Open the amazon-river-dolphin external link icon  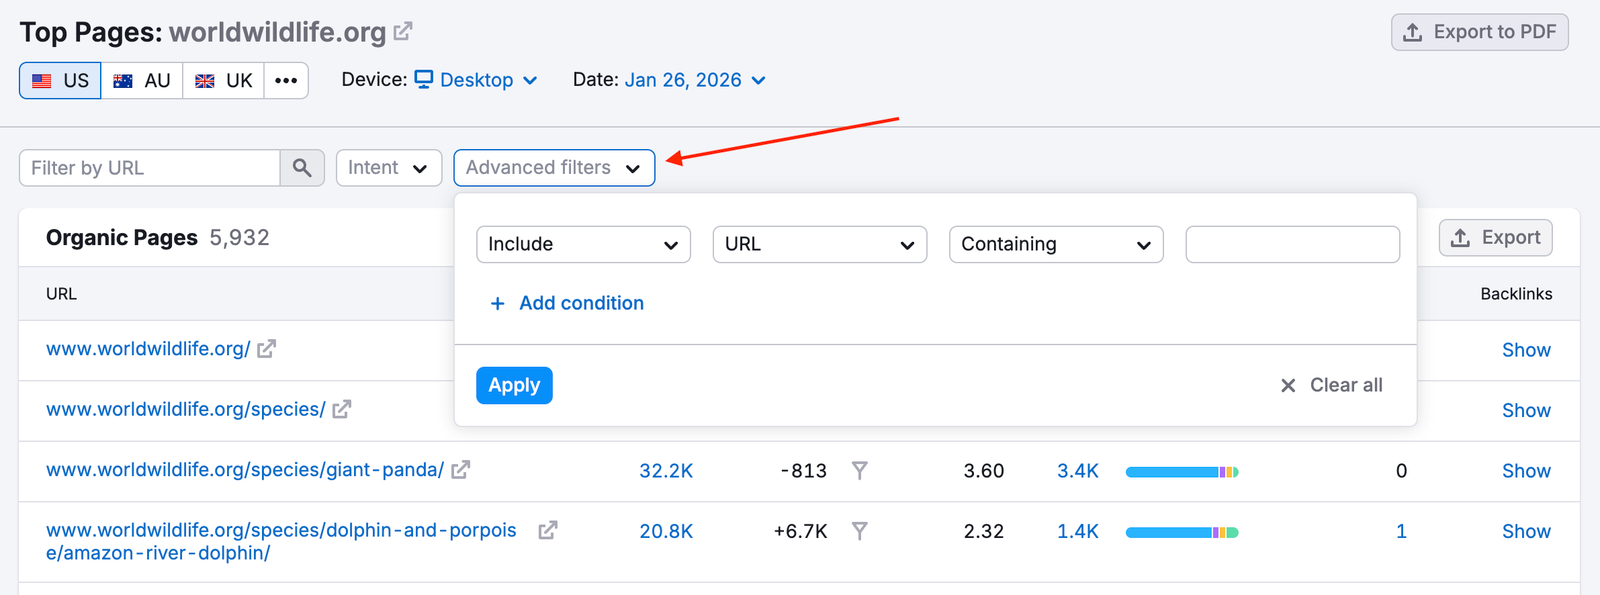pos(547,531)
